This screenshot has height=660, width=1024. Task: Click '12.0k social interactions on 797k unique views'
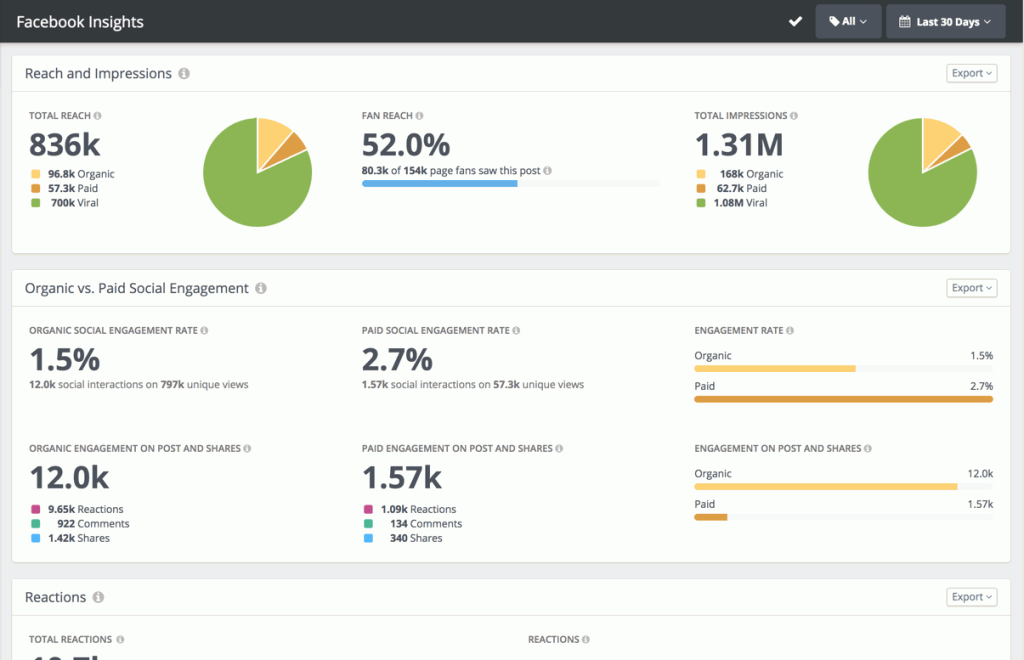click(138, 385)
